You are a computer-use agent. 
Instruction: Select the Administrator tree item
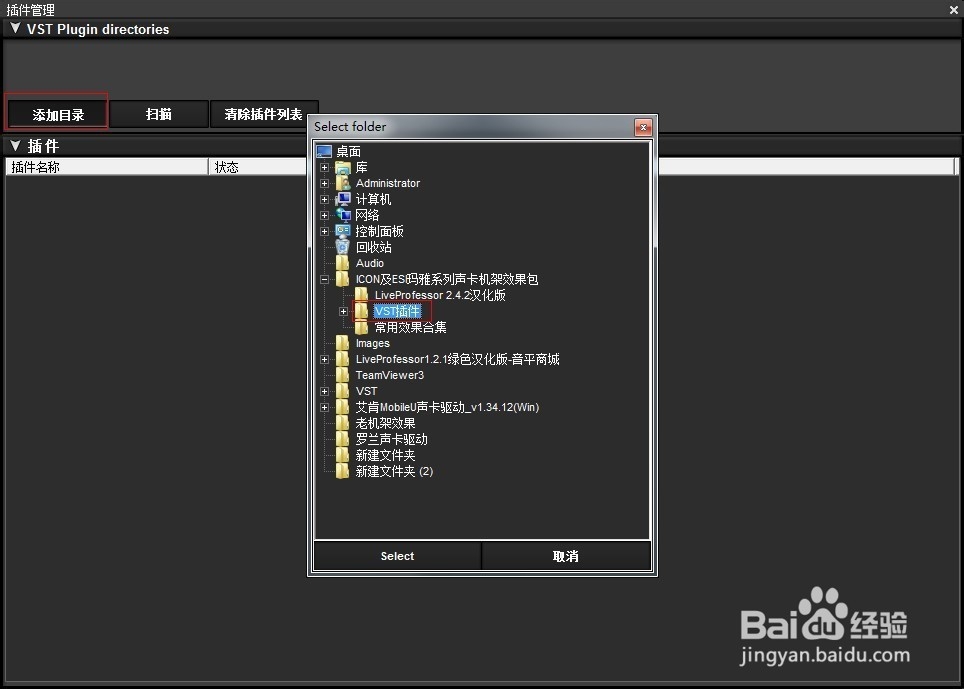(388, 183)
